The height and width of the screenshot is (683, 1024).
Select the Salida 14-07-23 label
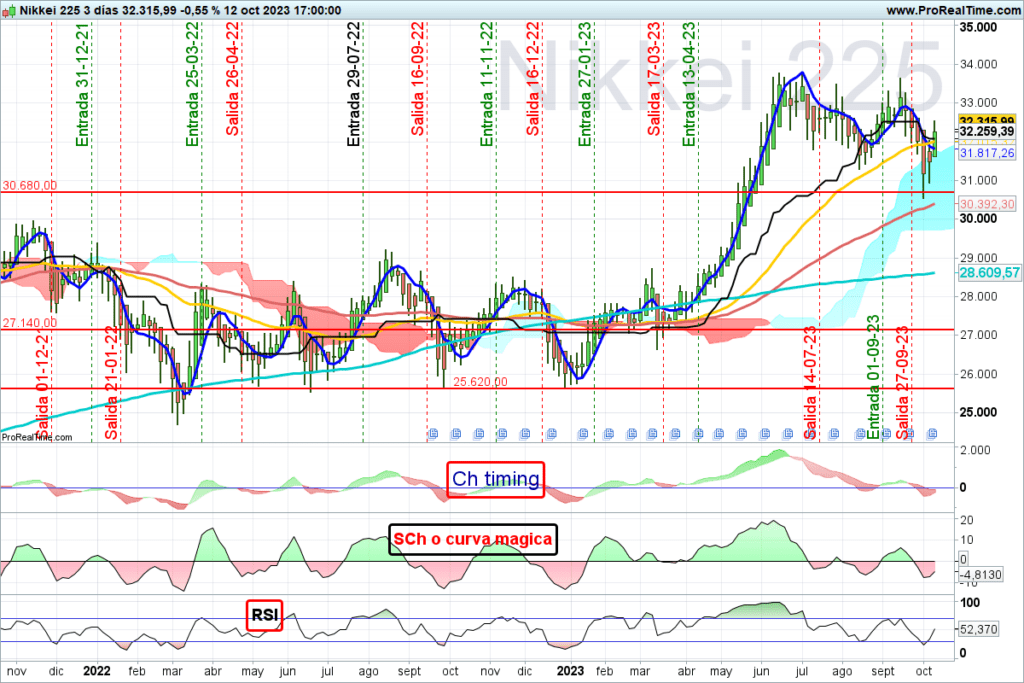tap(810, 383)
